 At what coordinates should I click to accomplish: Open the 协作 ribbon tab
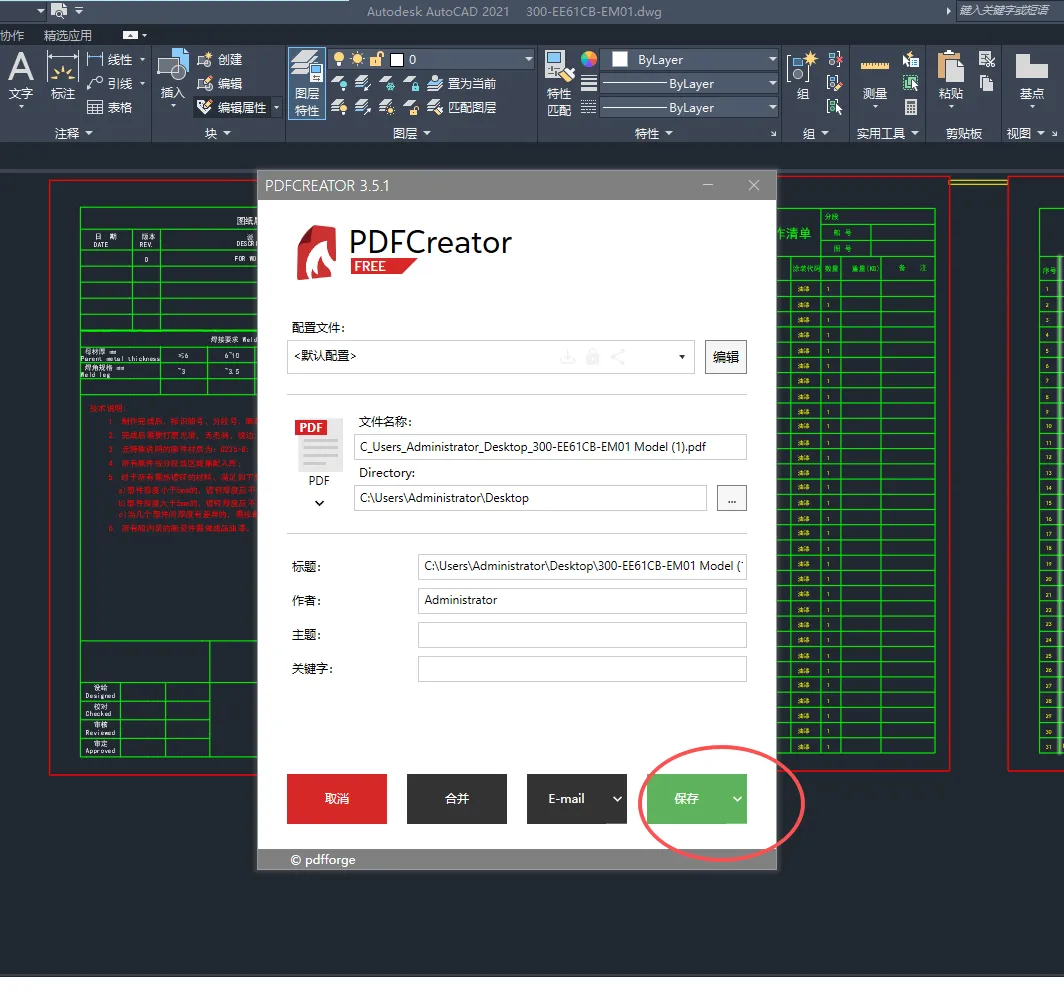12,35
